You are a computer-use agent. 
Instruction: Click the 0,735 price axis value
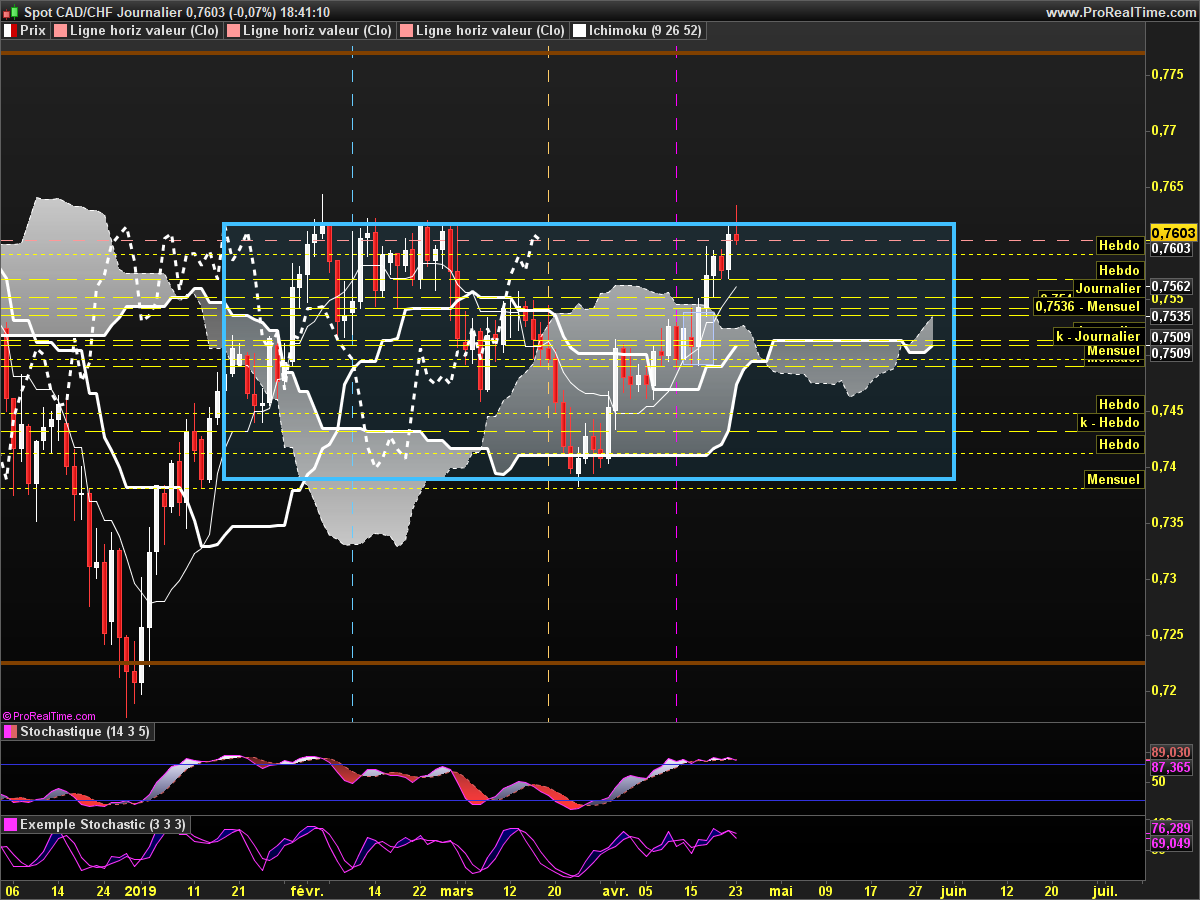pyautogui.click(x=1167, y=522)
